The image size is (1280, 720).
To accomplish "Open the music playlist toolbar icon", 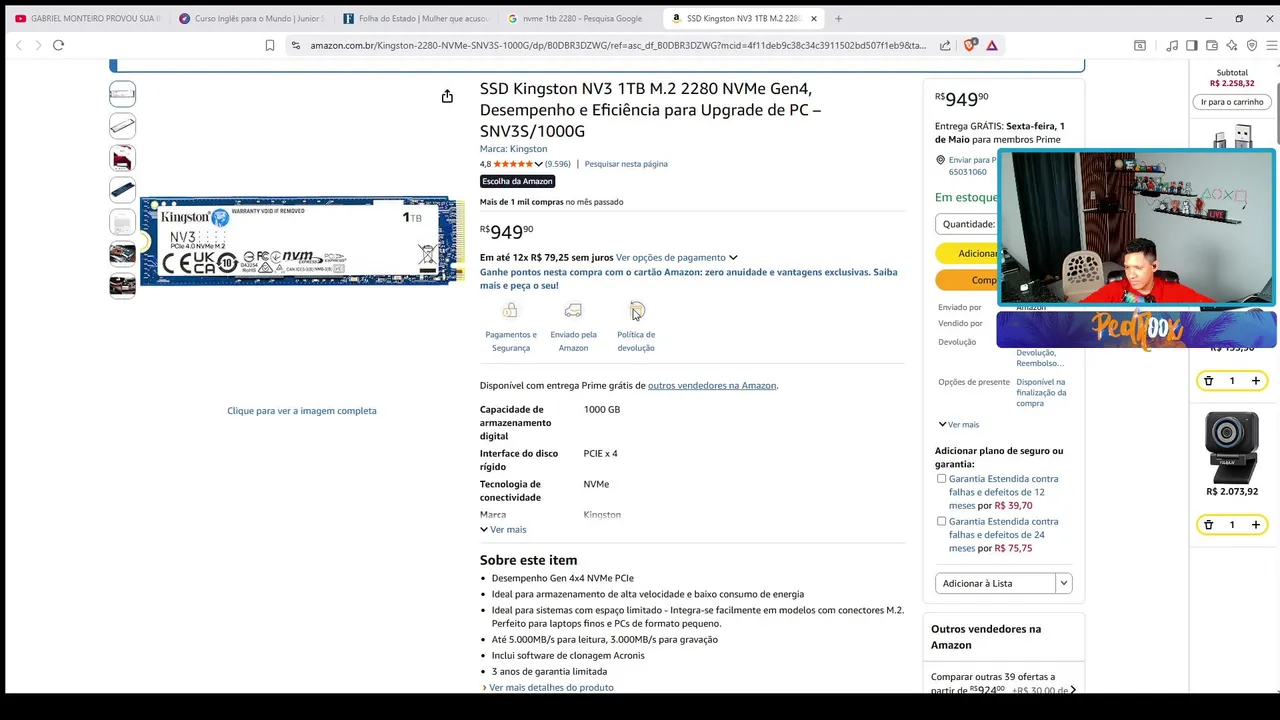I will (x=1172, y=45).
